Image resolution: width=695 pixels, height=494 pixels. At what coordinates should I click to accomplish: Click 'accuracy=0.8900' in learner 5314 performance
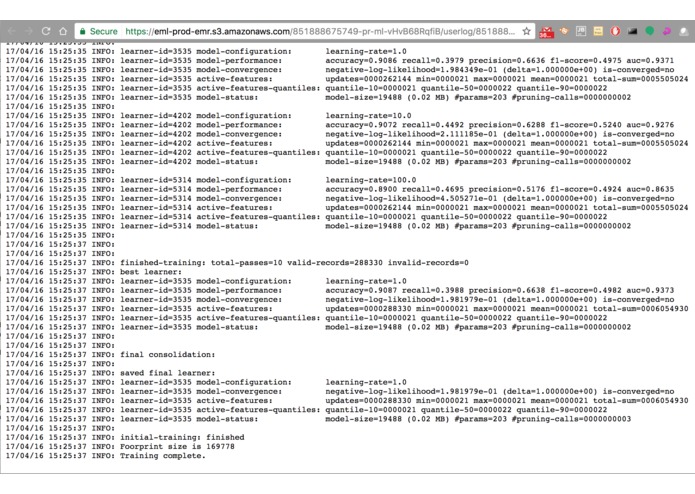point(361,189)
